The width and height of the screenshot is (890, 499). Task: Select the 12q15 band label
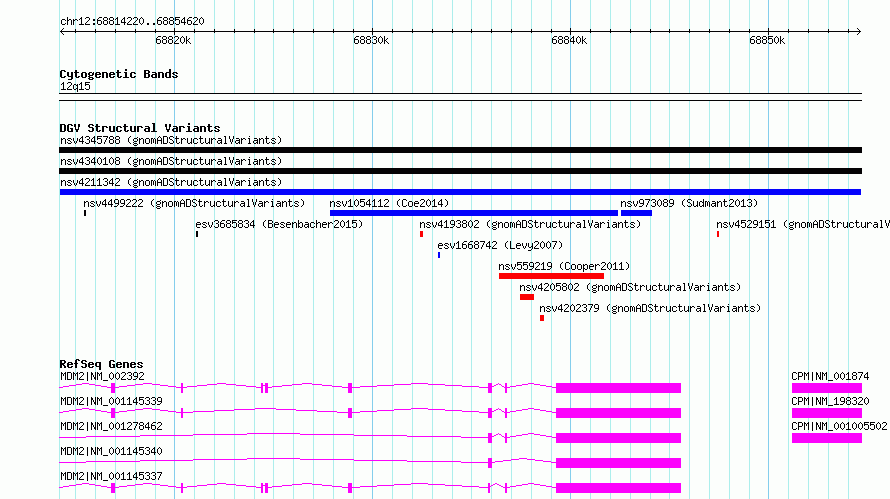click(75, 87)
